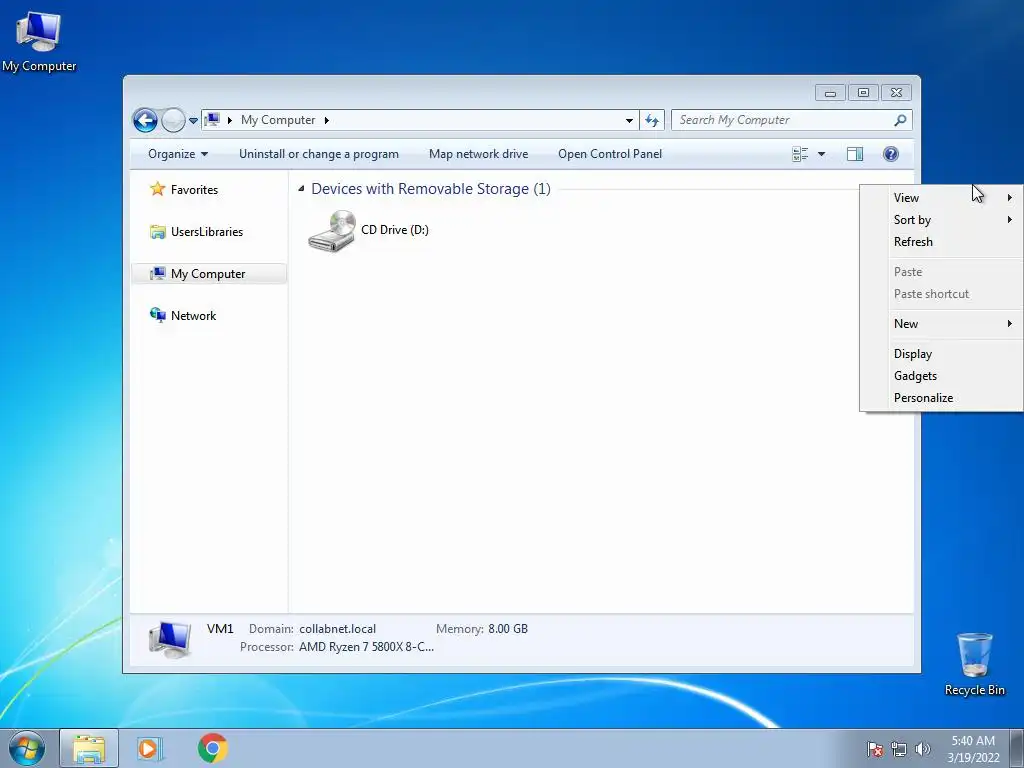Click the search magnifier icon

pyautogui.click(x=901, y=120)
